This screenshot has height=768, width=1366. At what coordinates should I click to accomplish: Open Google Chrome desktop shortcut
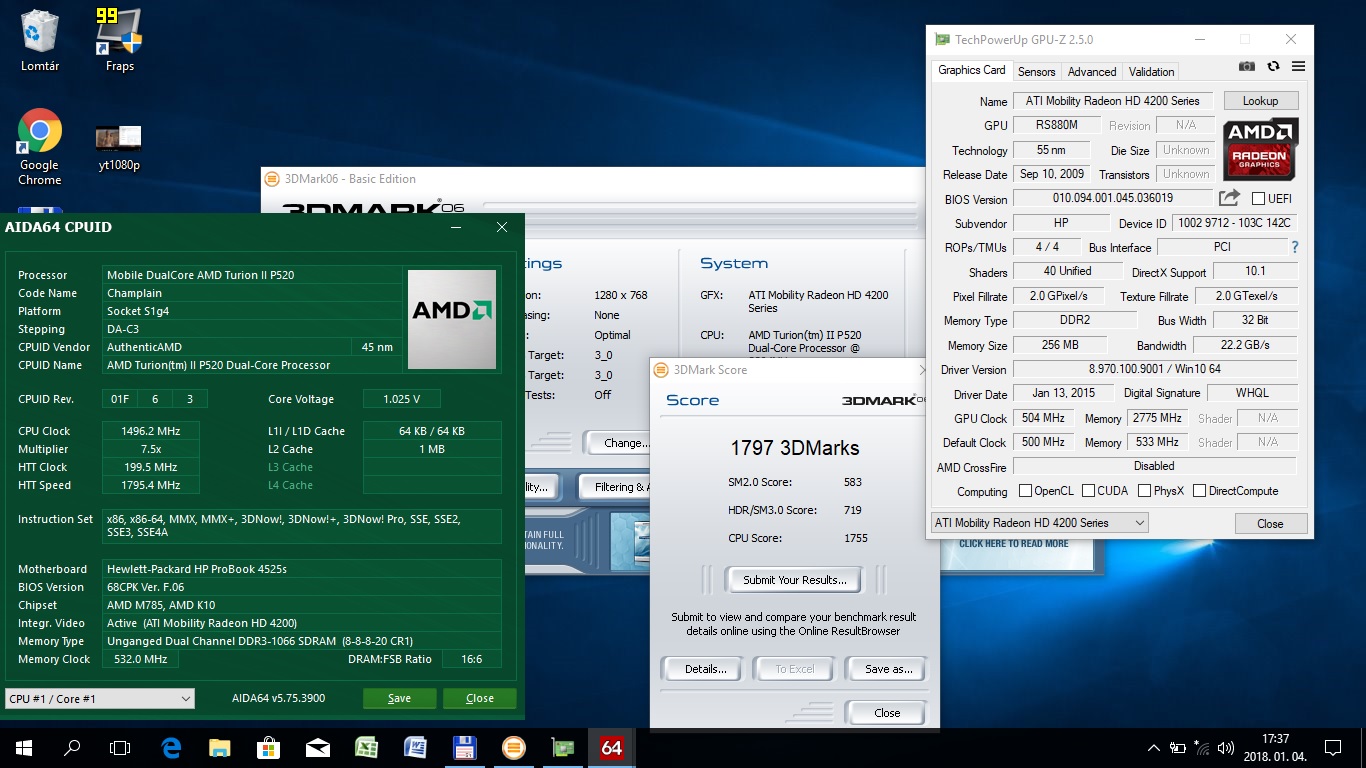[40, 147]
